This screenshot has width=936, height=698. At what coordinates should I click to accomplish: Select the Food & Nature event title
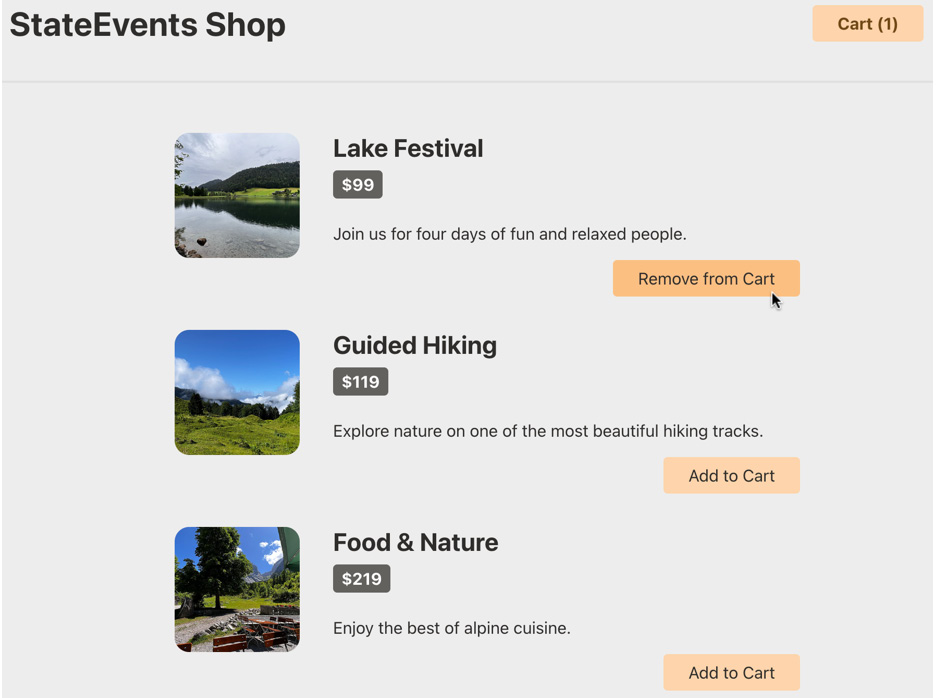pyautogui.click(x=415, y=543)
